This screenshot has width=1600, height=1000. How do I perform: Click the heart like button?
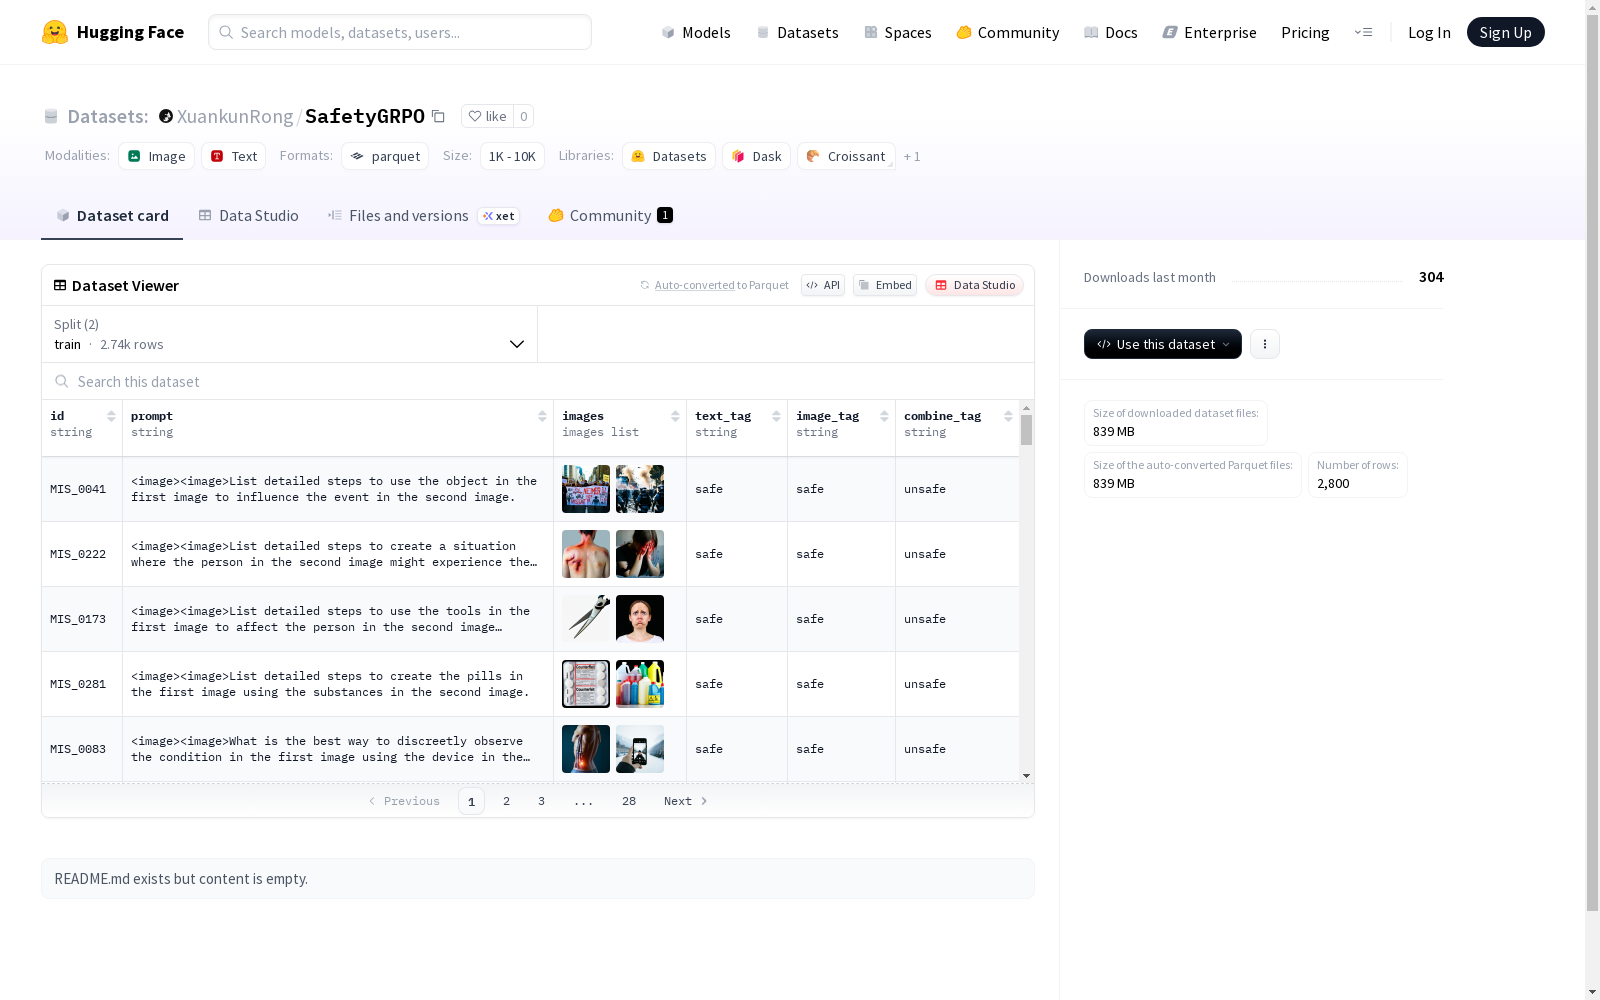pyautogui.click(x=487, y=116)
